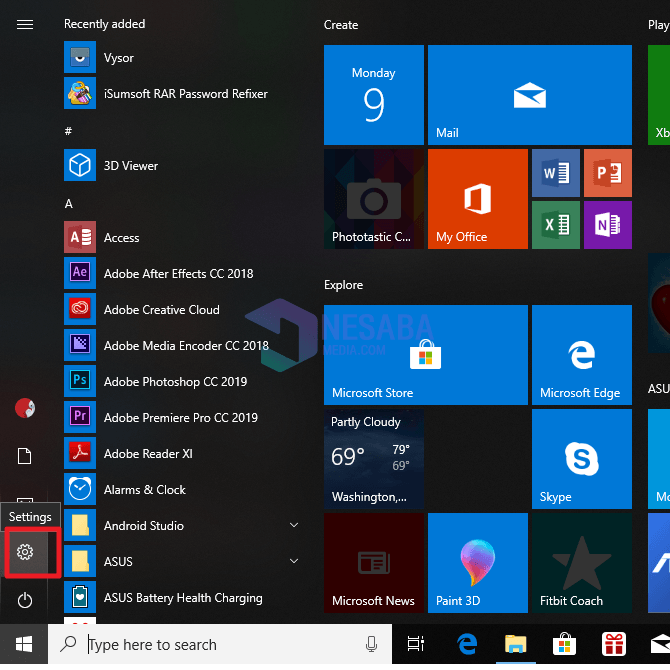Open Task View on the taskbar
This screenshot has width=670, height=670.
tap(415, 644)
